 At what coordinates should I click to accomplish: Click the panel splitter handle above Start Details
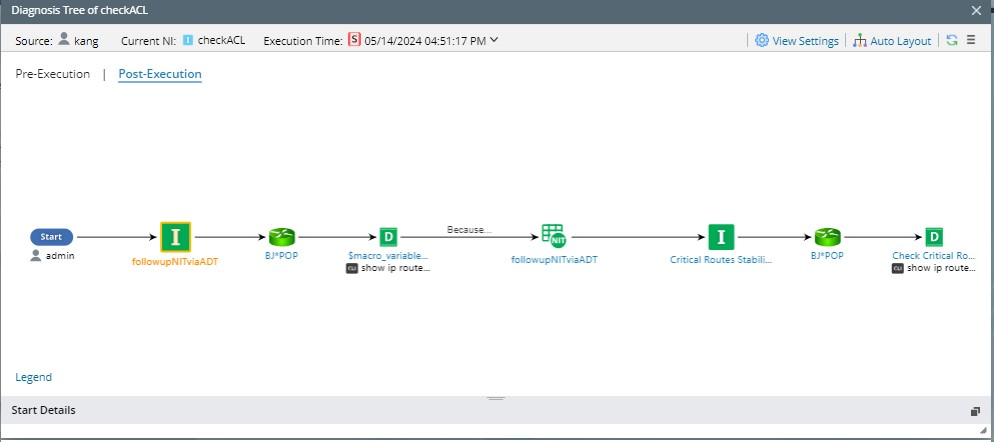pos(496,398)
